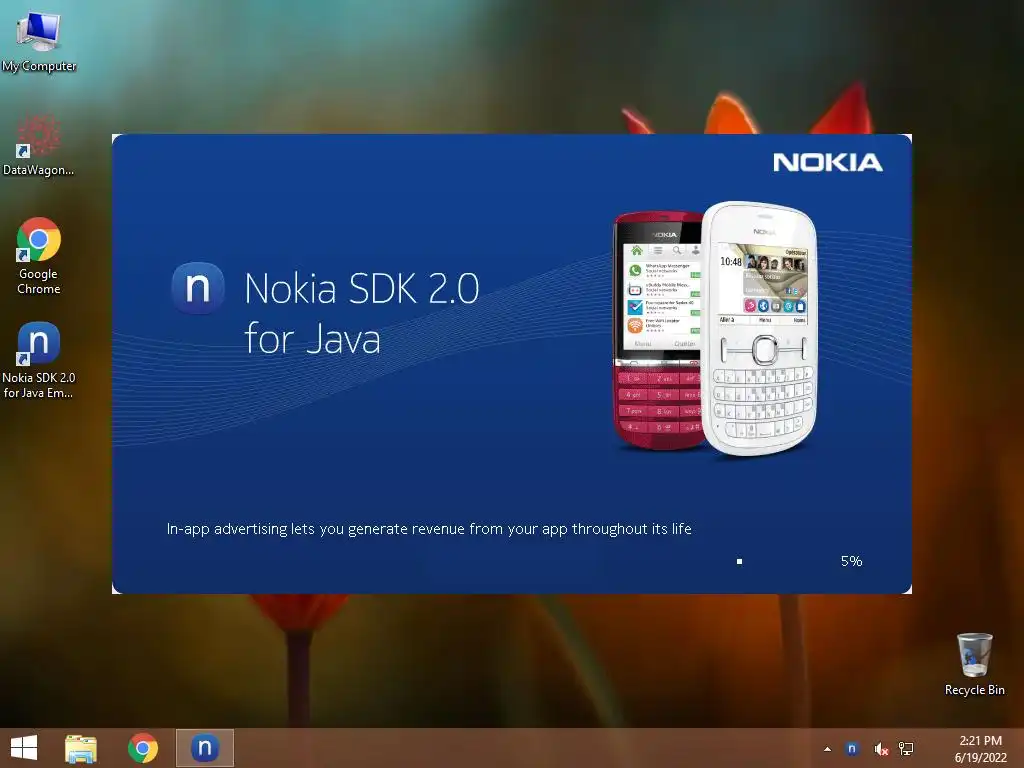1024x768 pixels.
Task: Click the 'Nokia SDK 2.0 for Java' title
Action: [x=362, y=313]
